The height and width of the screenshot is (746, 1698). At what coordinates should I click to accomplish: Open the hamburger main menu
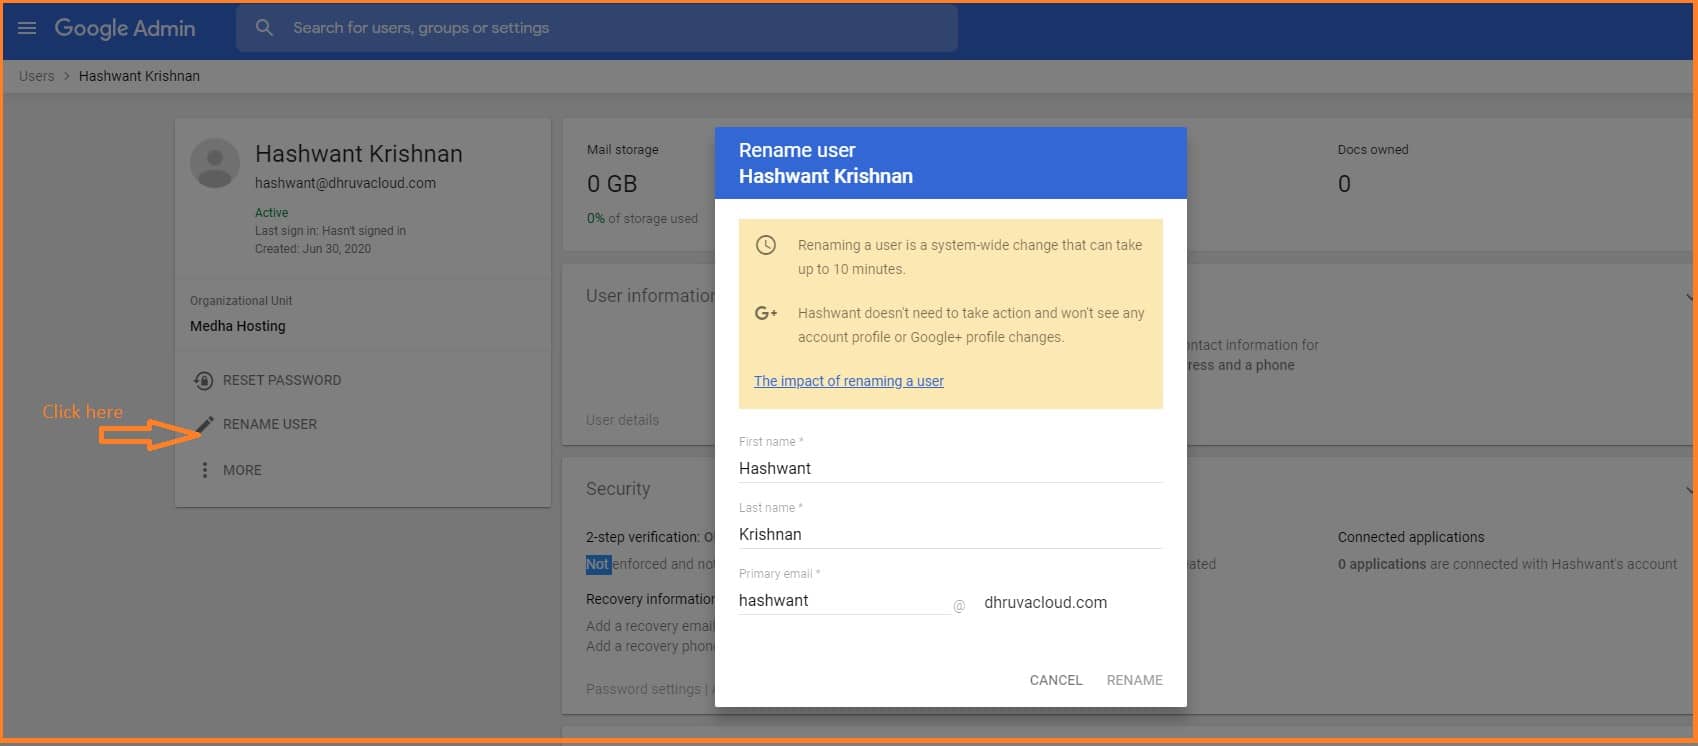click(x=27, y=28)
